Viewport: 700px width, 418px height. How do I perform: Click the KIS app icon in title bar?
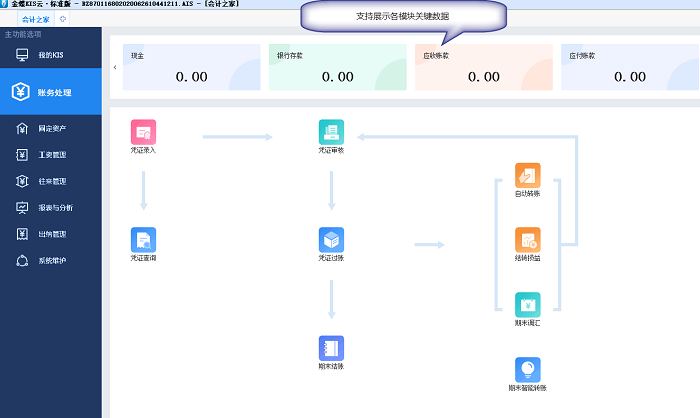tap(4, 4)
